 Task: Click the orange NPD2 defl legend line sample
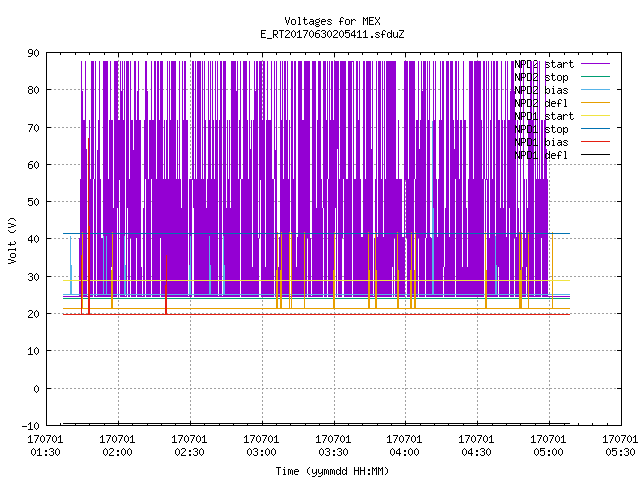pos(596,102)
